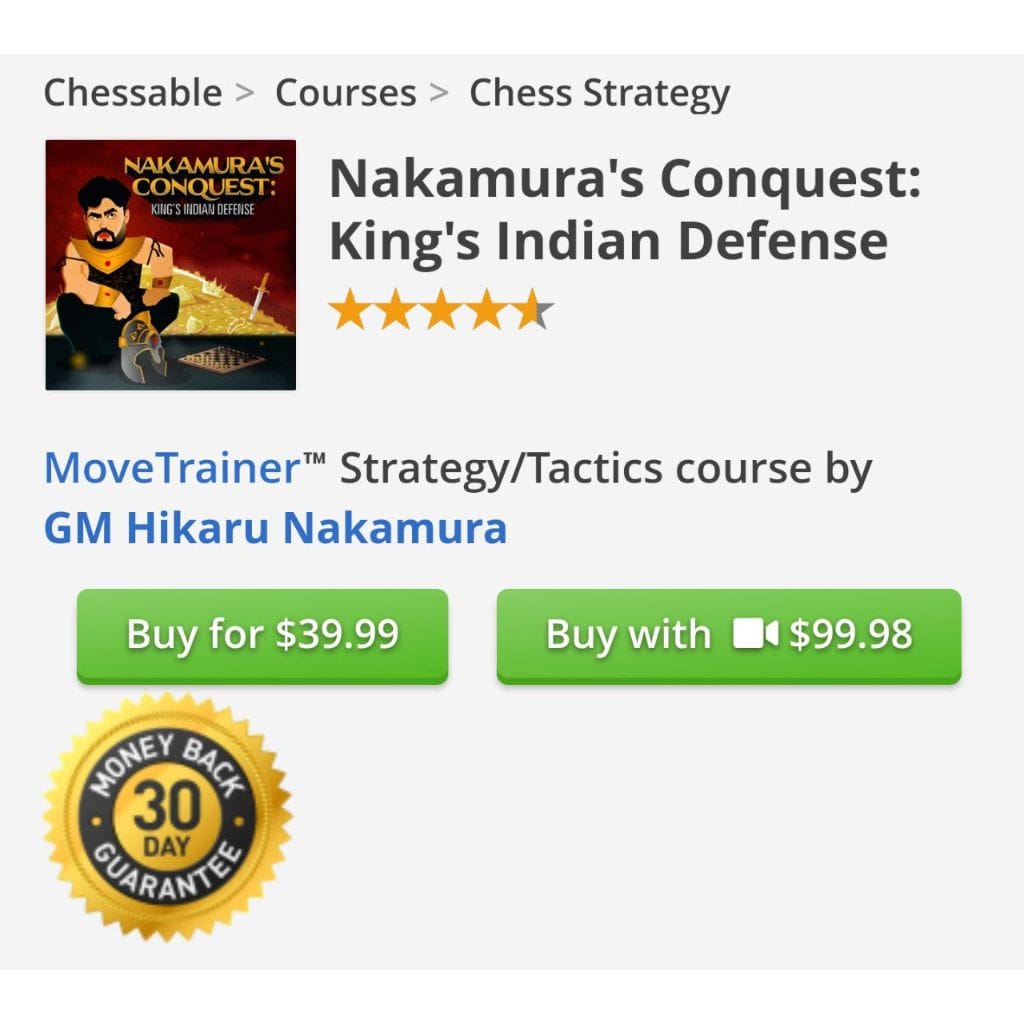
Task: Open the Nakamura's Conquest cover thumbnail
Action: coord(170,265)
